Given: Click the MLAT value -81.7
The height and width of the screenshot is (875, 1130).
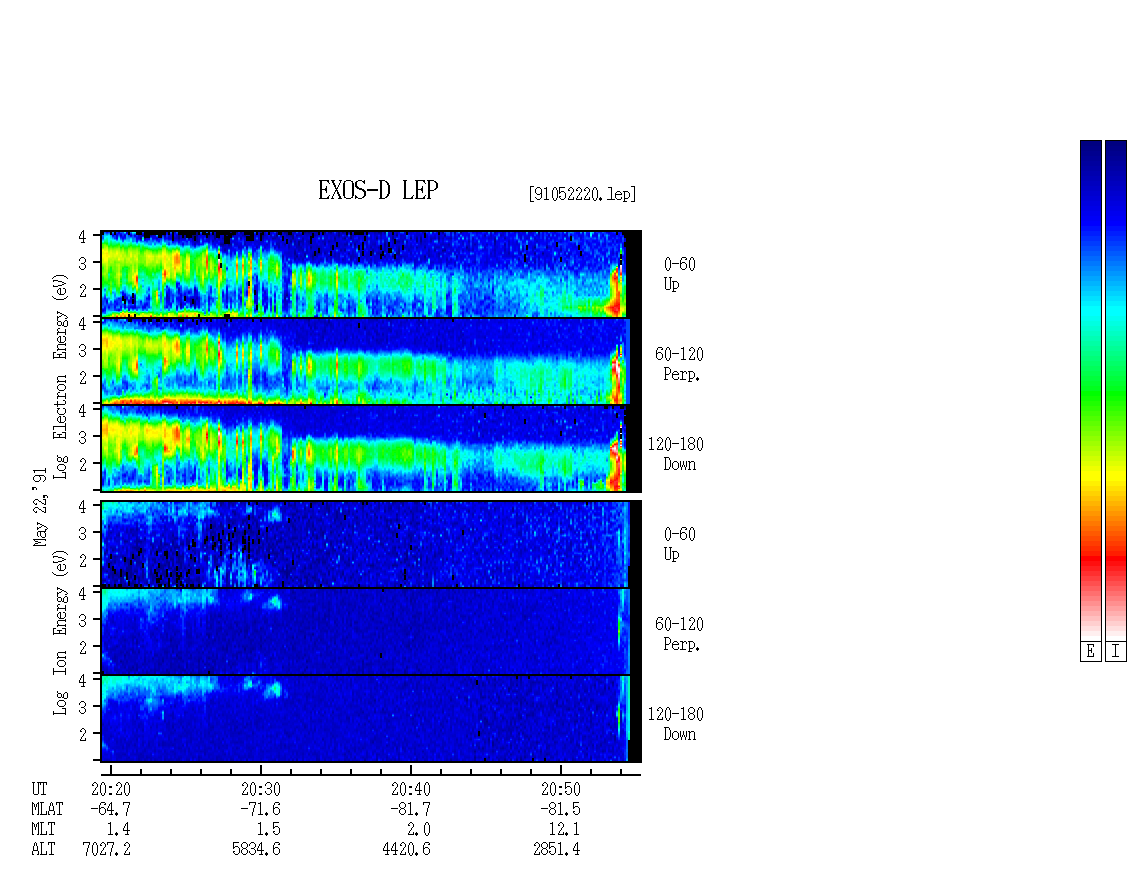Looking at the screenshot, I should (410, 809).
